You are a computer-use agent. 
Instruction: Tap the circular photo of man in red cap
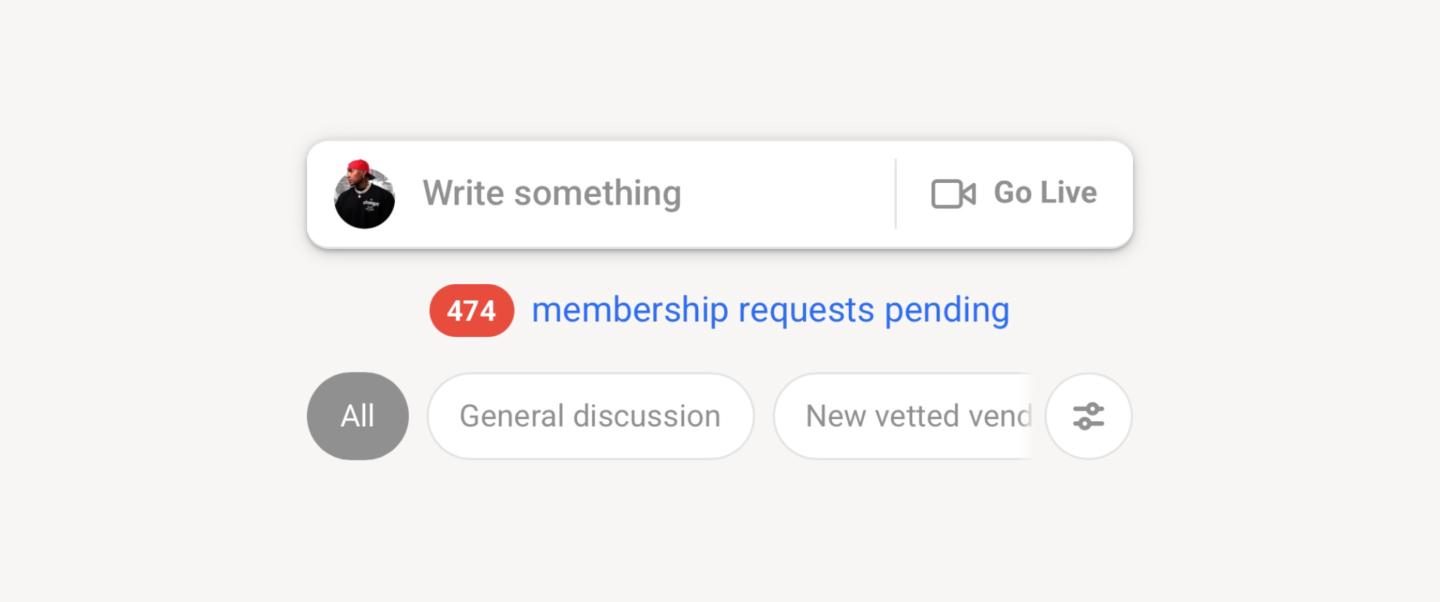(x=364, y=194)
